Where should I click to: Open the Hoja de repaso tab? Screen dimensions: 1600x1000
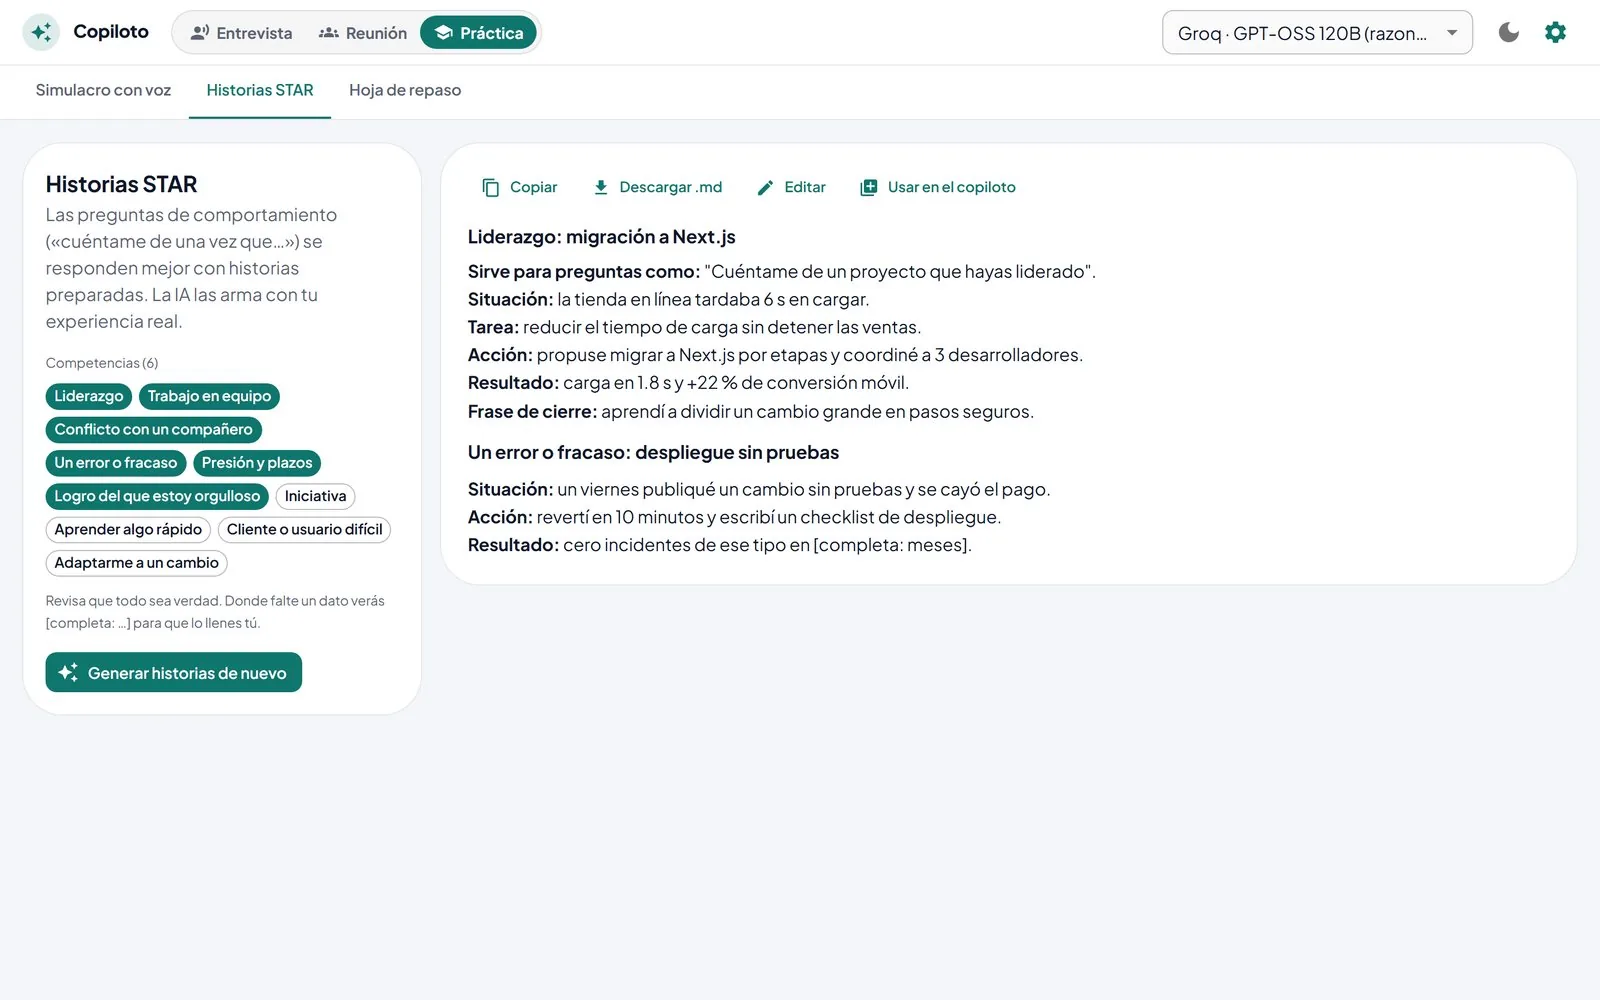(x=405, y=90)
